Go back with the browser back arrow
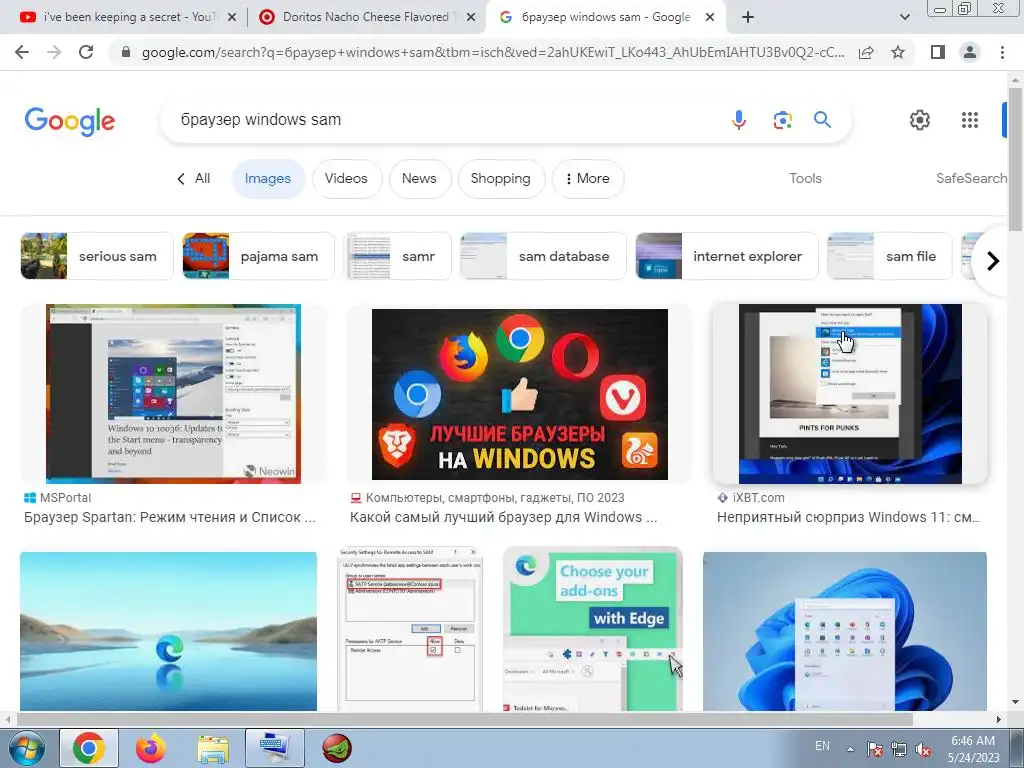This screenshot has width=1024, height=768. point(22,52)
